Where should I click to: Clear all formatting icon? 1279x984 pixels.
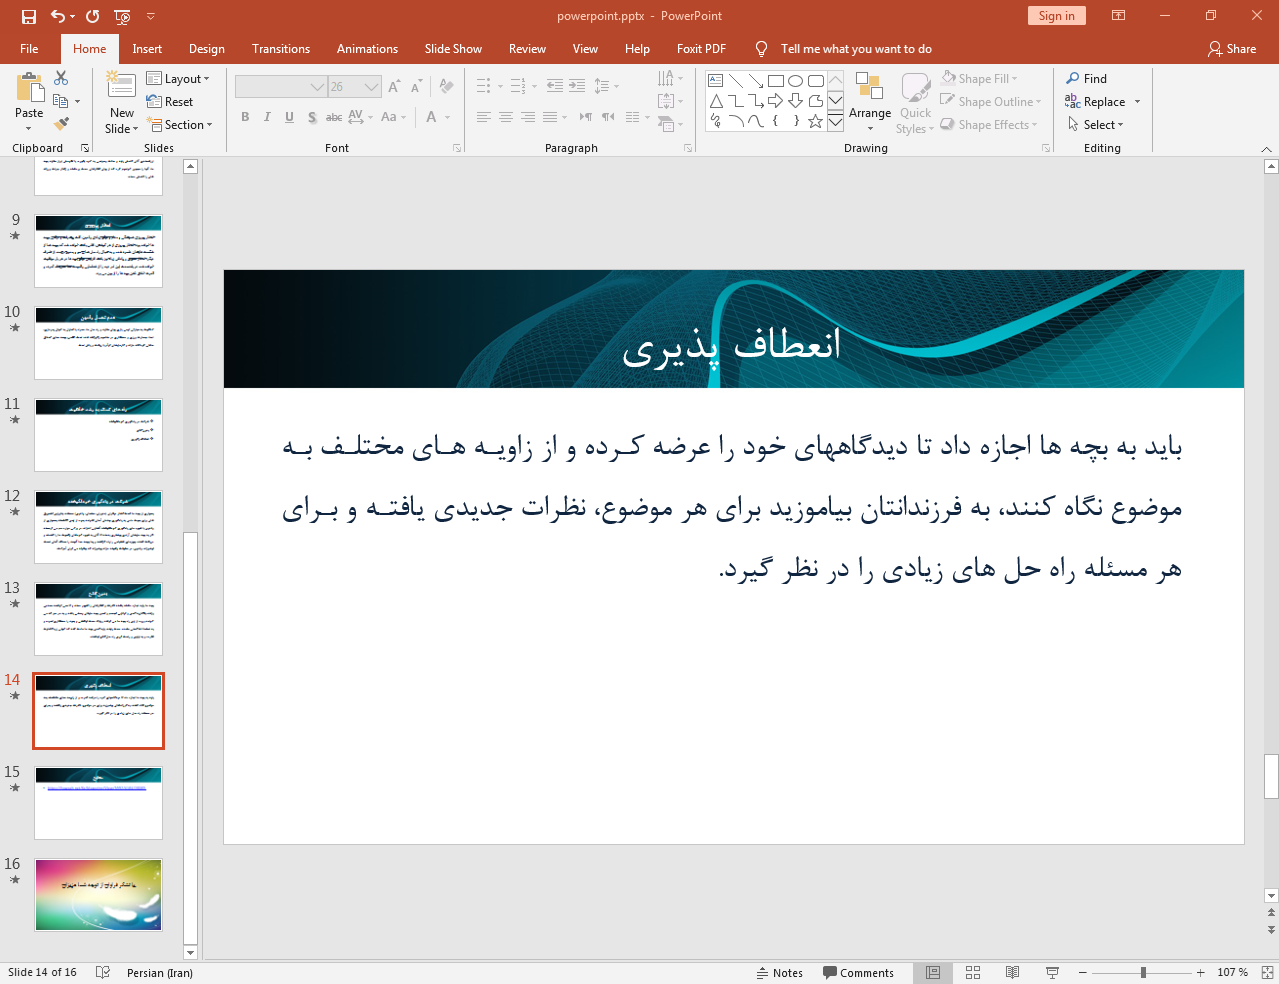coord(446,87)
